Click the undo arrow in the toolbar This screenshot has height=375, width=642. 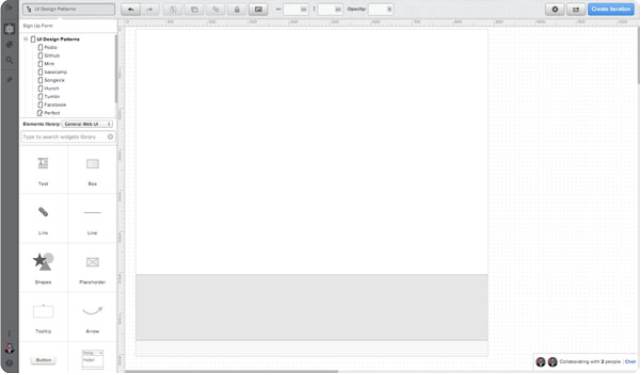point(131,9)
